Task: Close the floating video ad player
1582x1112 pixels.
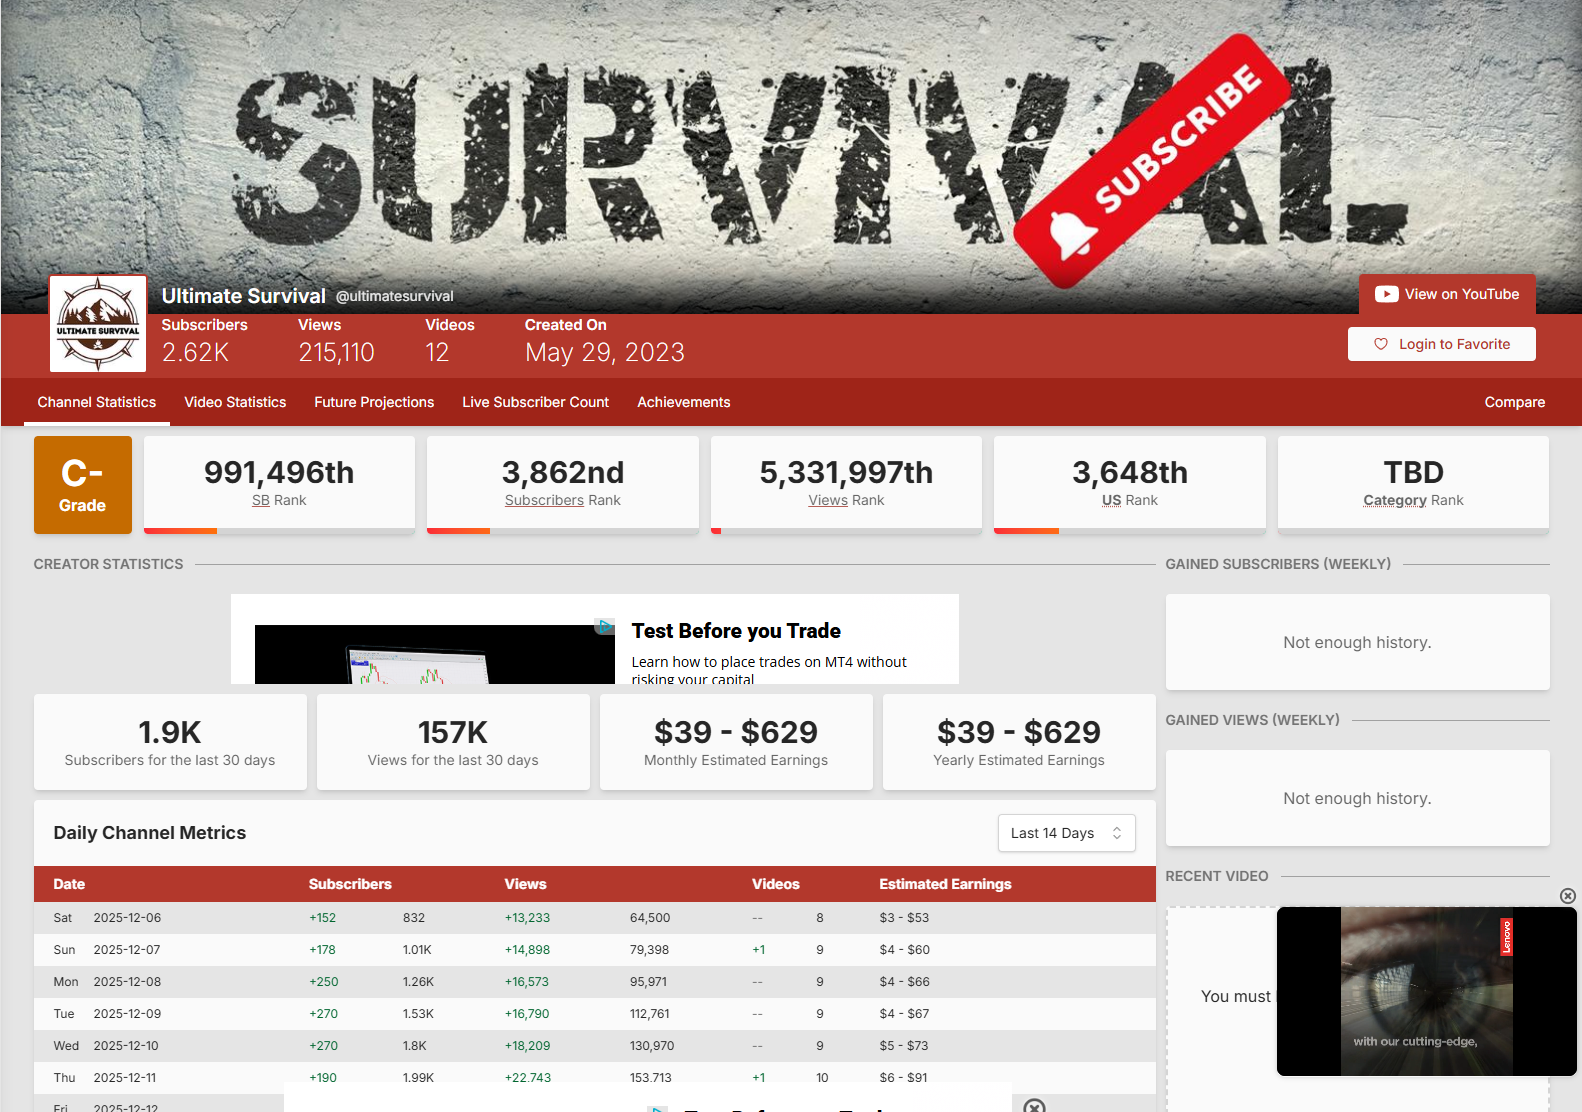Action: [1567, 896]
